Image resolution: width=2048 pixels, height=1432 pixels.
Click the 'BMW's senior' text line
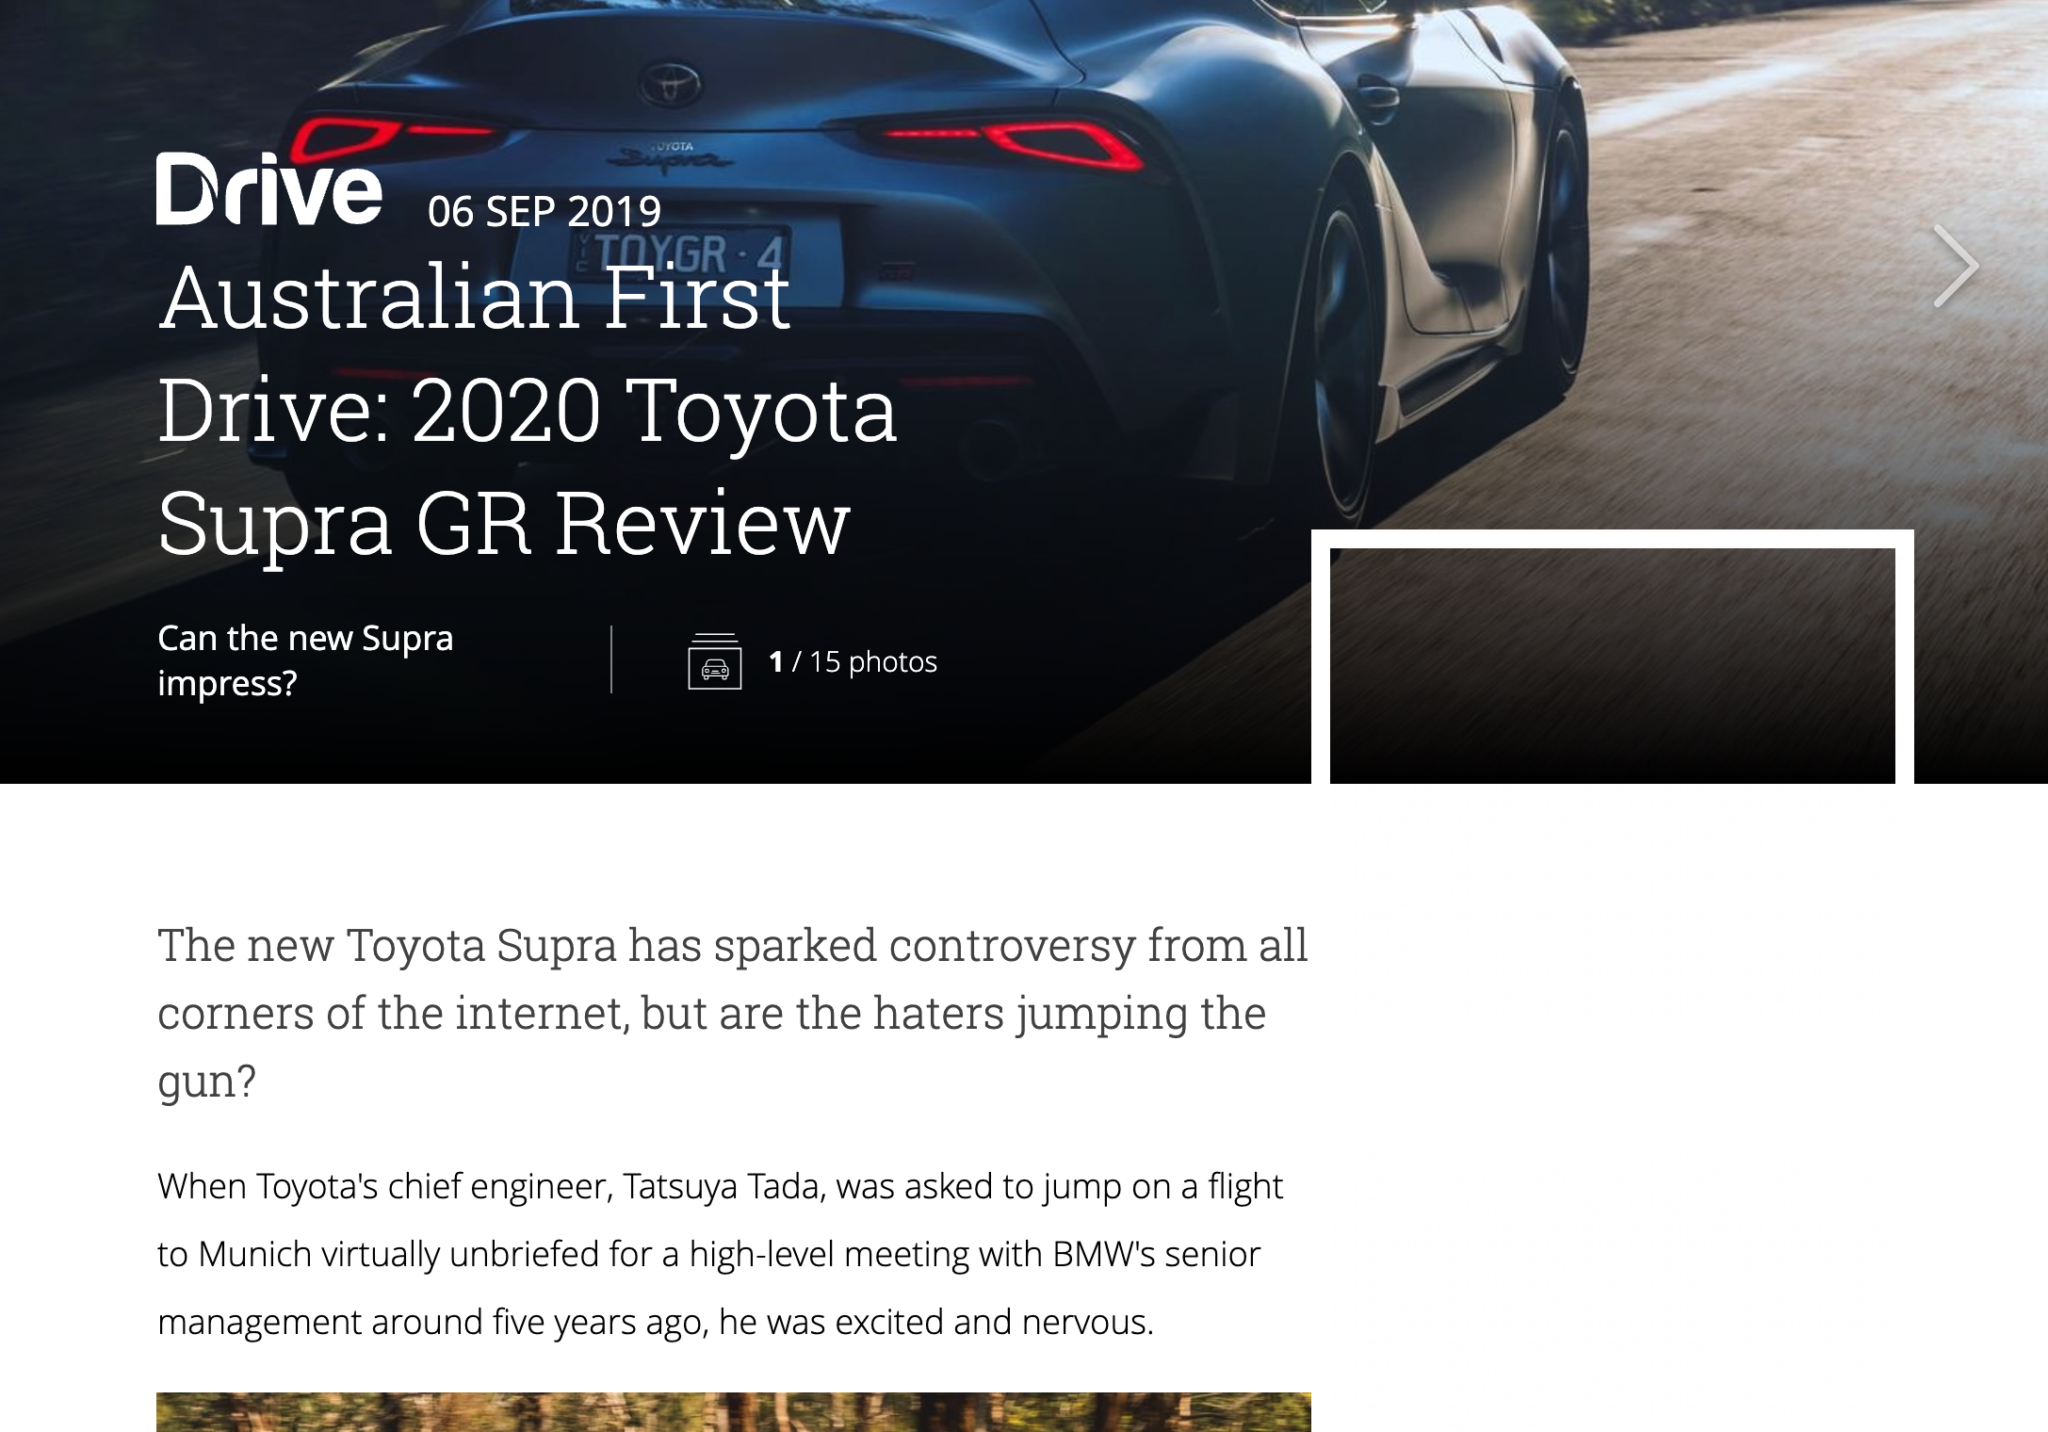pyautogui.click(x=1156, y=1254)
